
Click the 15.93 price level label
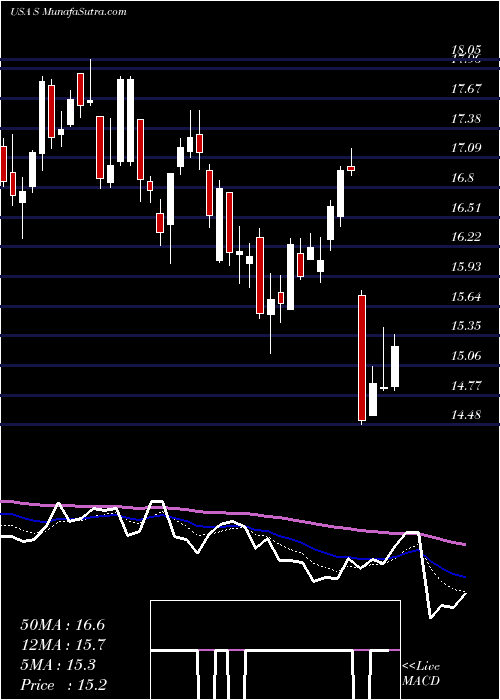[x=466, y=267]
